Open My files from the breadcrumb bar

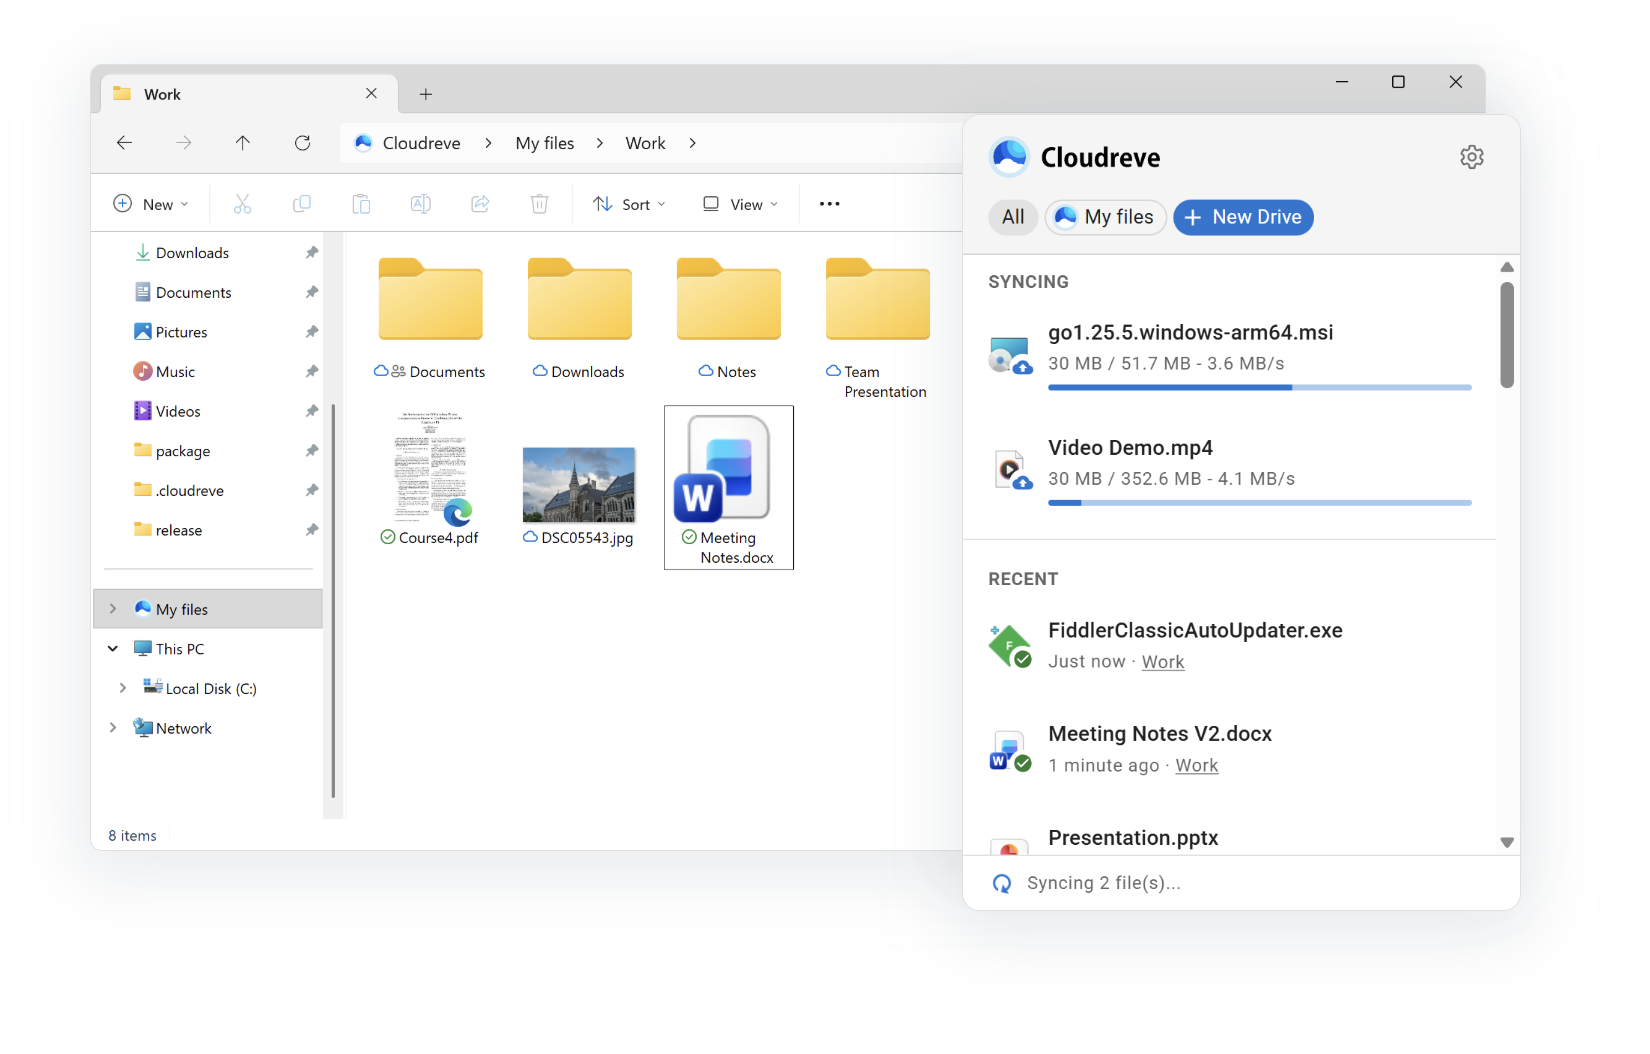tap(544, 143)
